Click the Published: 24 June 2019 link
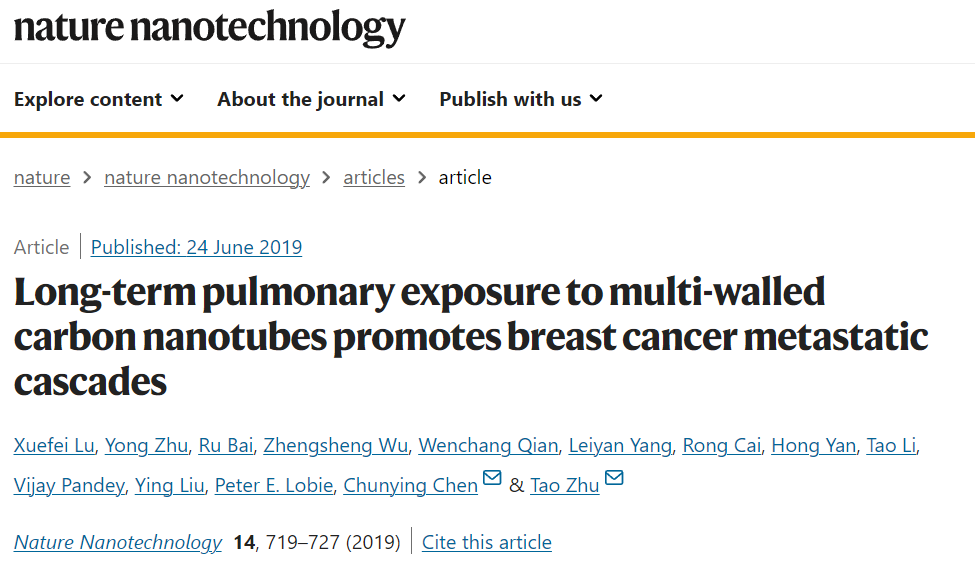Image resolution: width=975 pixels, height=574 pixels. coord(196,248)
